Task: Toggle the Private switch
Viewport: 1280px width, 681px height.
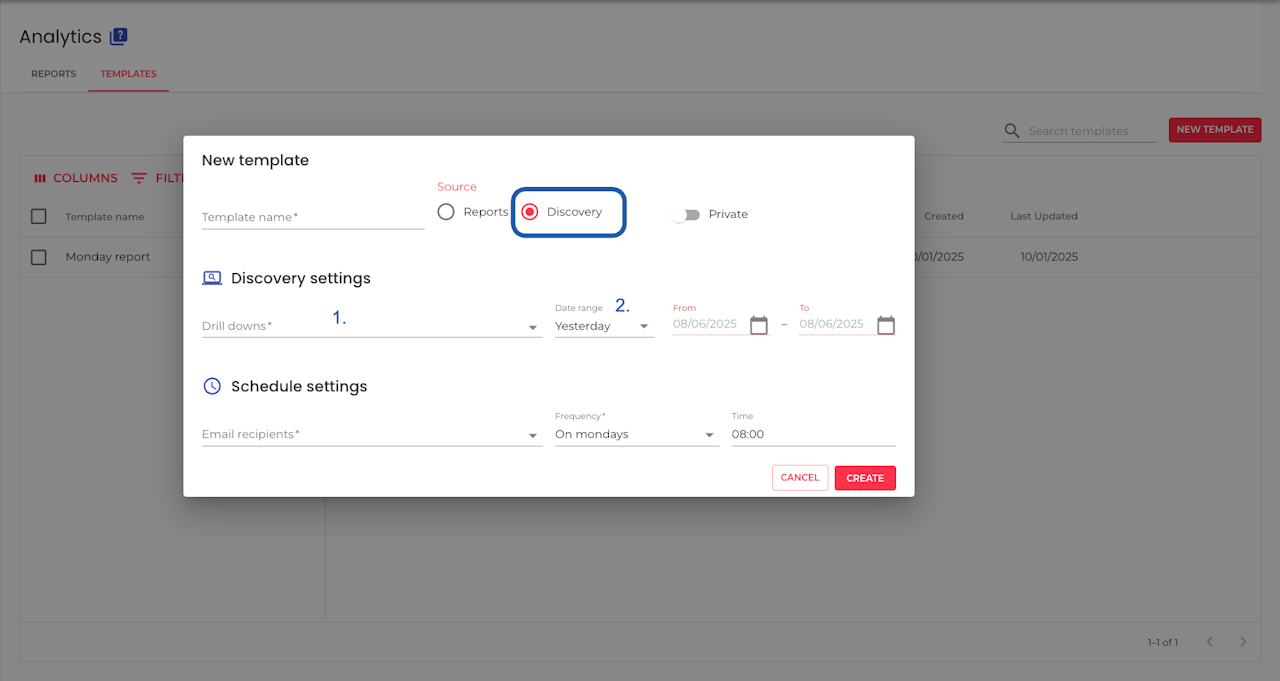Action: click(x=685, y=215)
